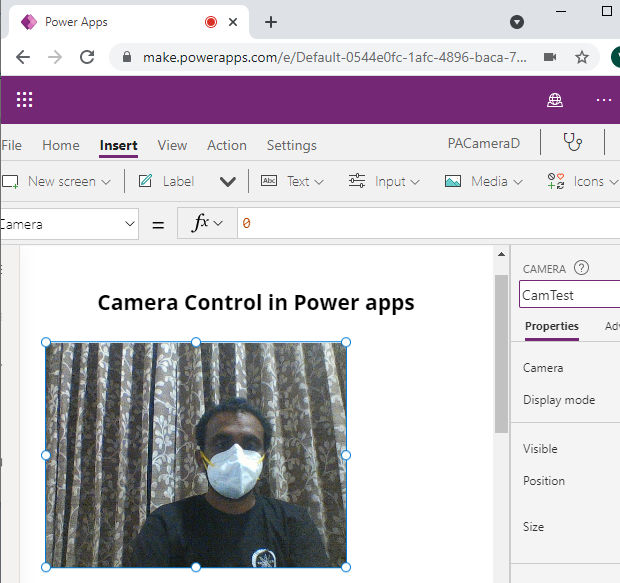Click the Text box Abc icon
Image resolution: width=620 pixels, height=583 pixels.
pyautogui.click(x=269, y=181)
